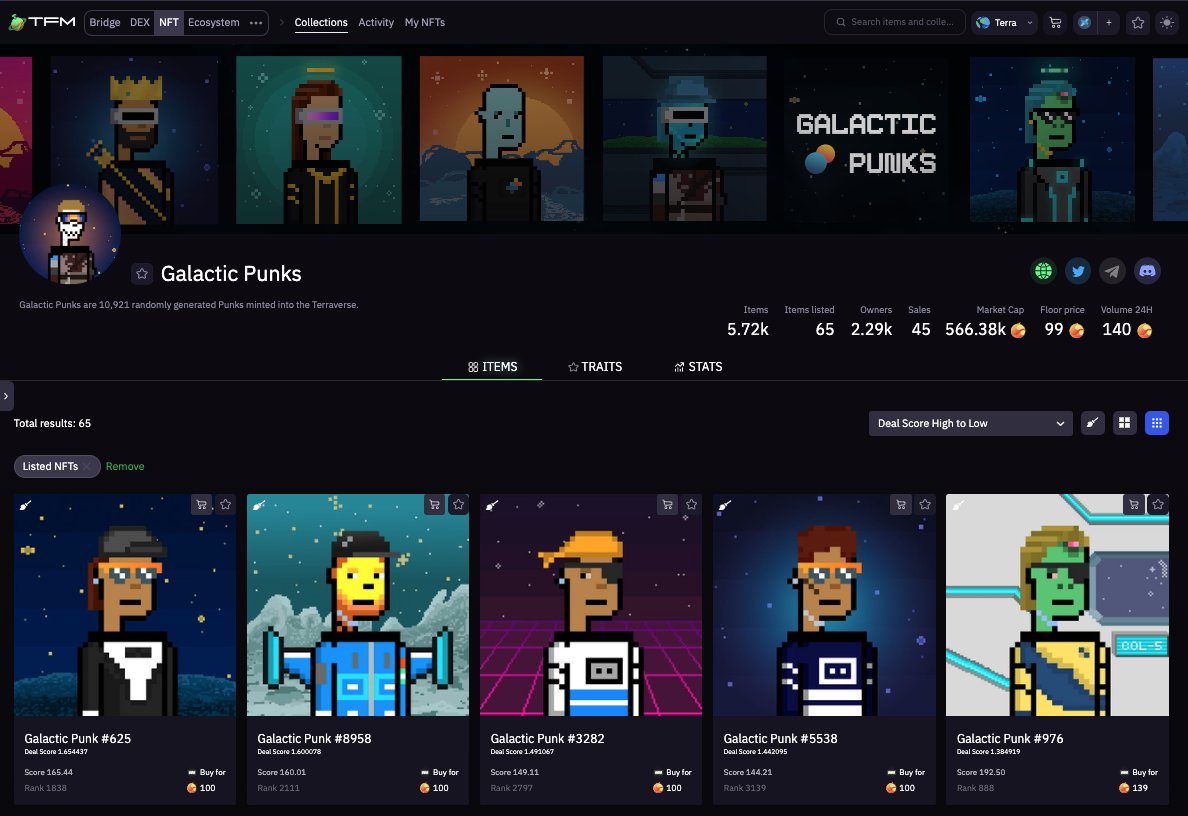Click the sweep icon on Galactic Punk #976
This screenshot has height=816, width=1188.
pyautogui.click(x=958, y=505)
